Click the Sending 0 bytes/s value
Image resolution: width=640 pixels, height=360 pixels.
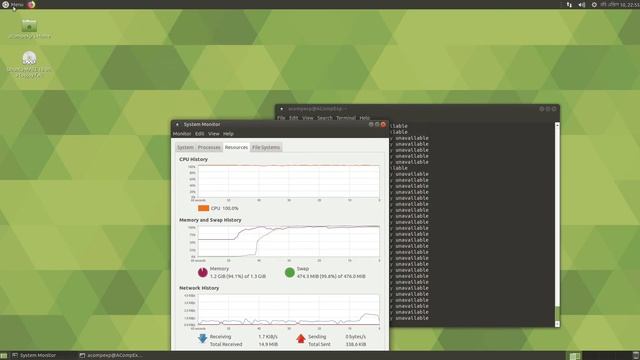356,337
